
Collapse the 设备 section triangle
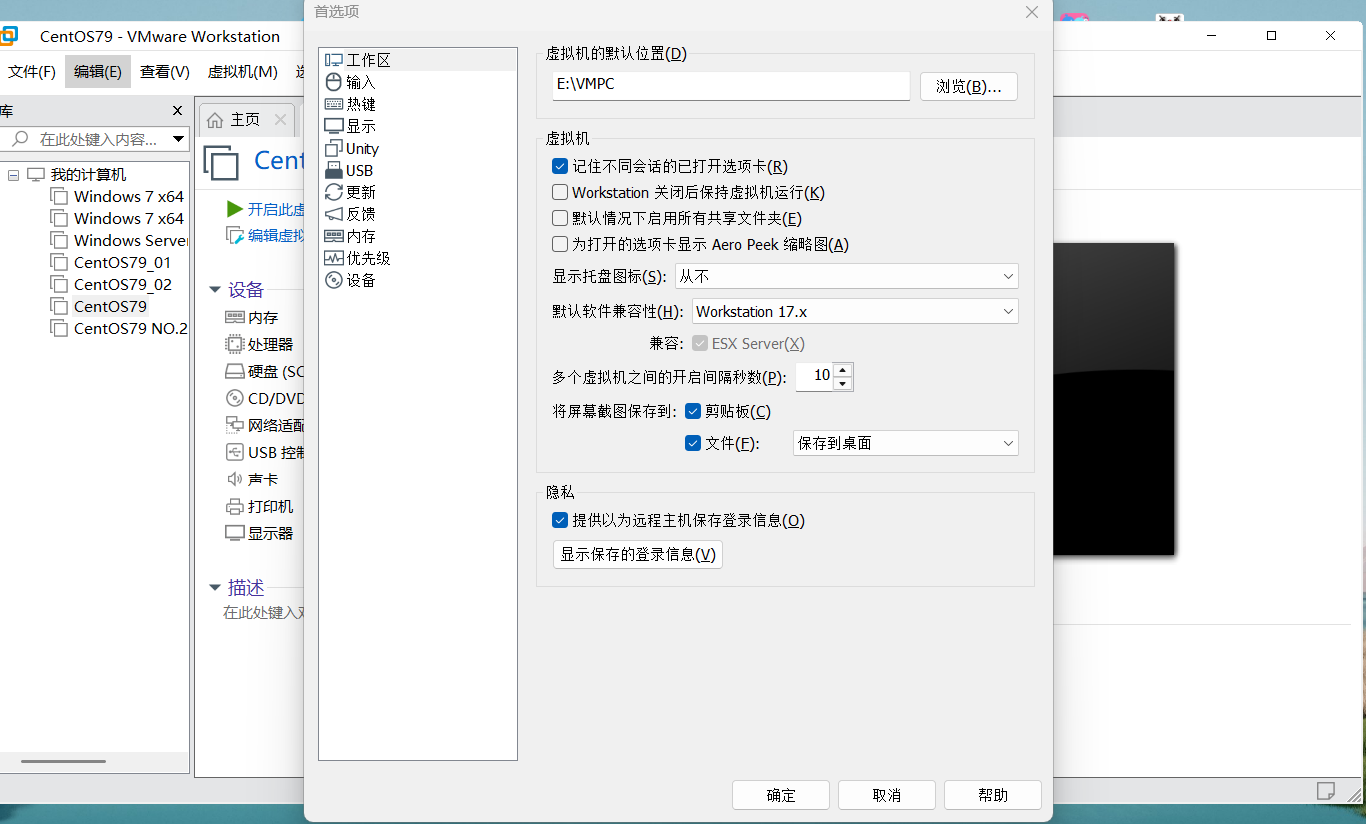215,290
